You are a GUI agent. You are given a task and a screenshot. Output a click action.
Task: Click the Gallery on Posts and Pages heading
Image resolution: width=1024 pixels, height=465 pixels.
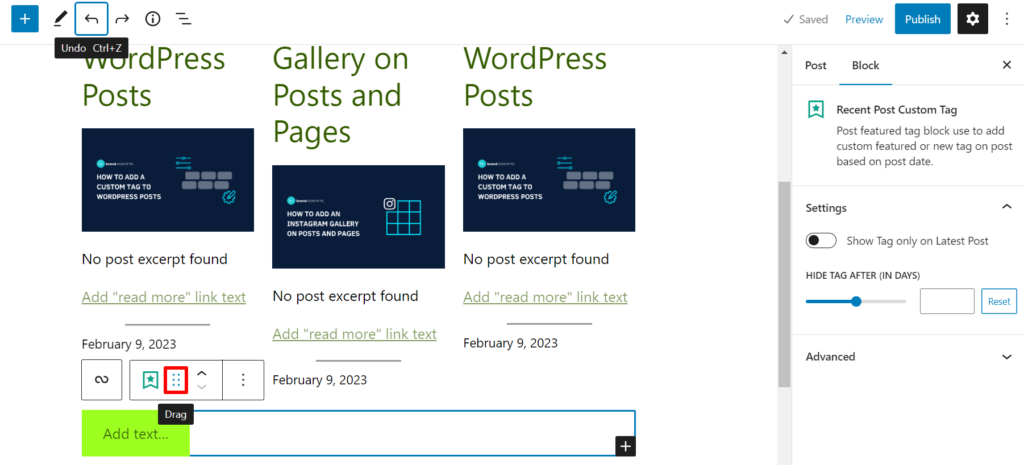click(340, 95)
